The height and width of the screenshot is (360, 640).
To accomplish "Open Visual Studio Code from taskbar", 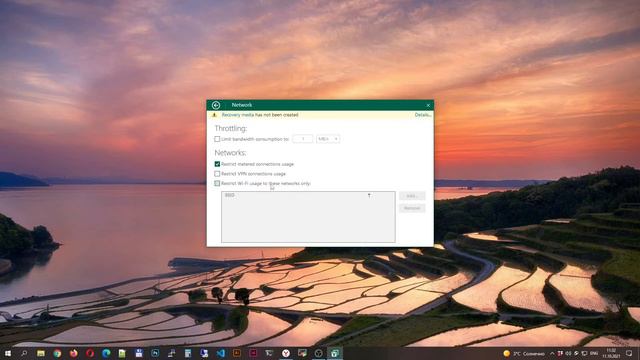I will pyautogui.click(x=220, y=353).
